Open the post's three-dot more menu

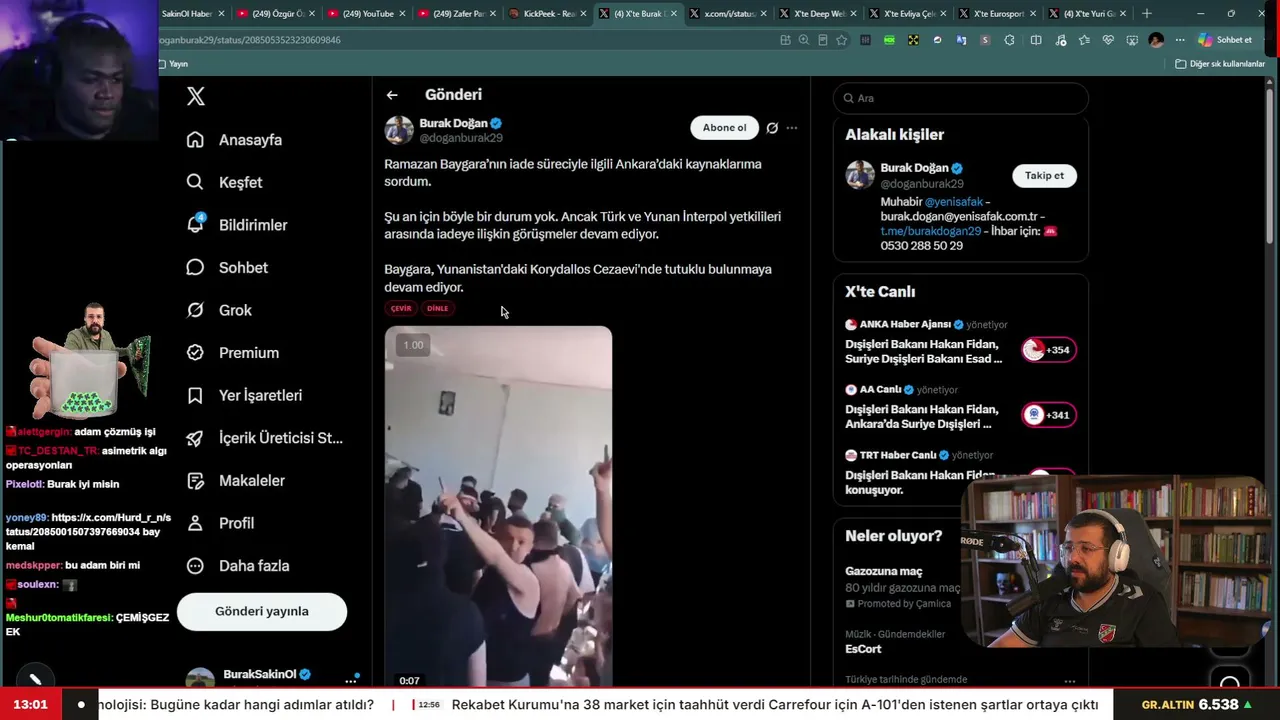[792, 128]
